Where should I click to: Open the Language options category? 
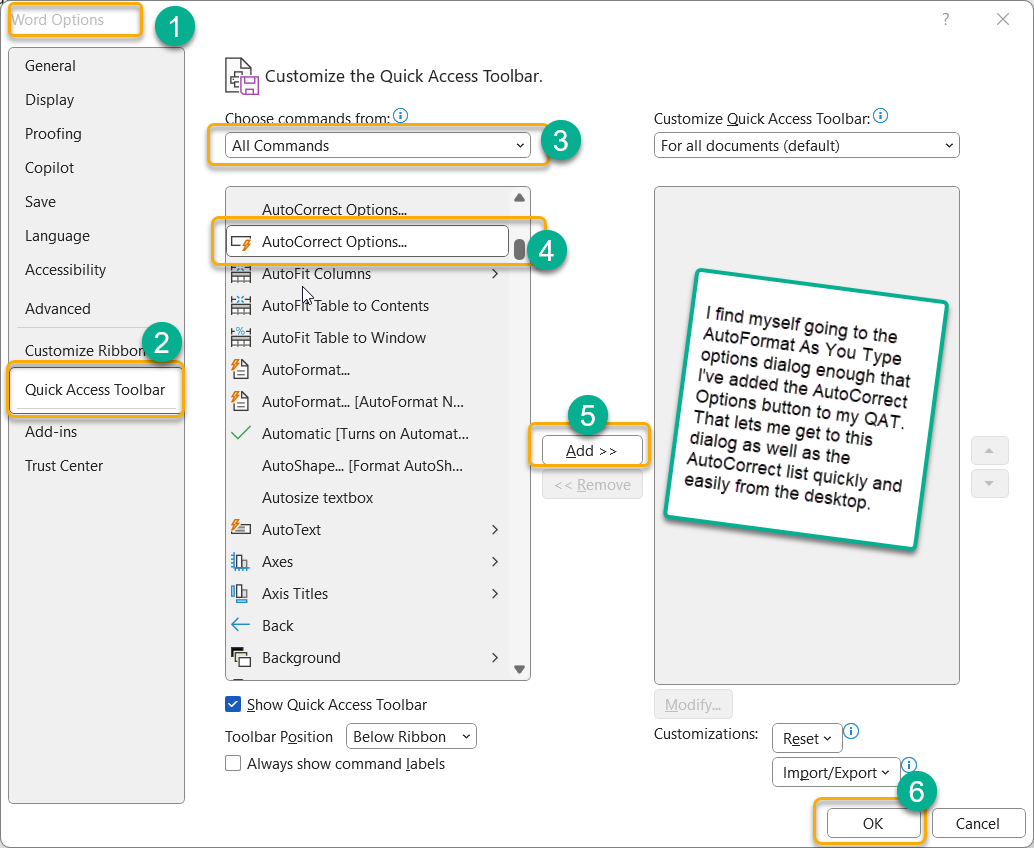[x=96, y=235]
